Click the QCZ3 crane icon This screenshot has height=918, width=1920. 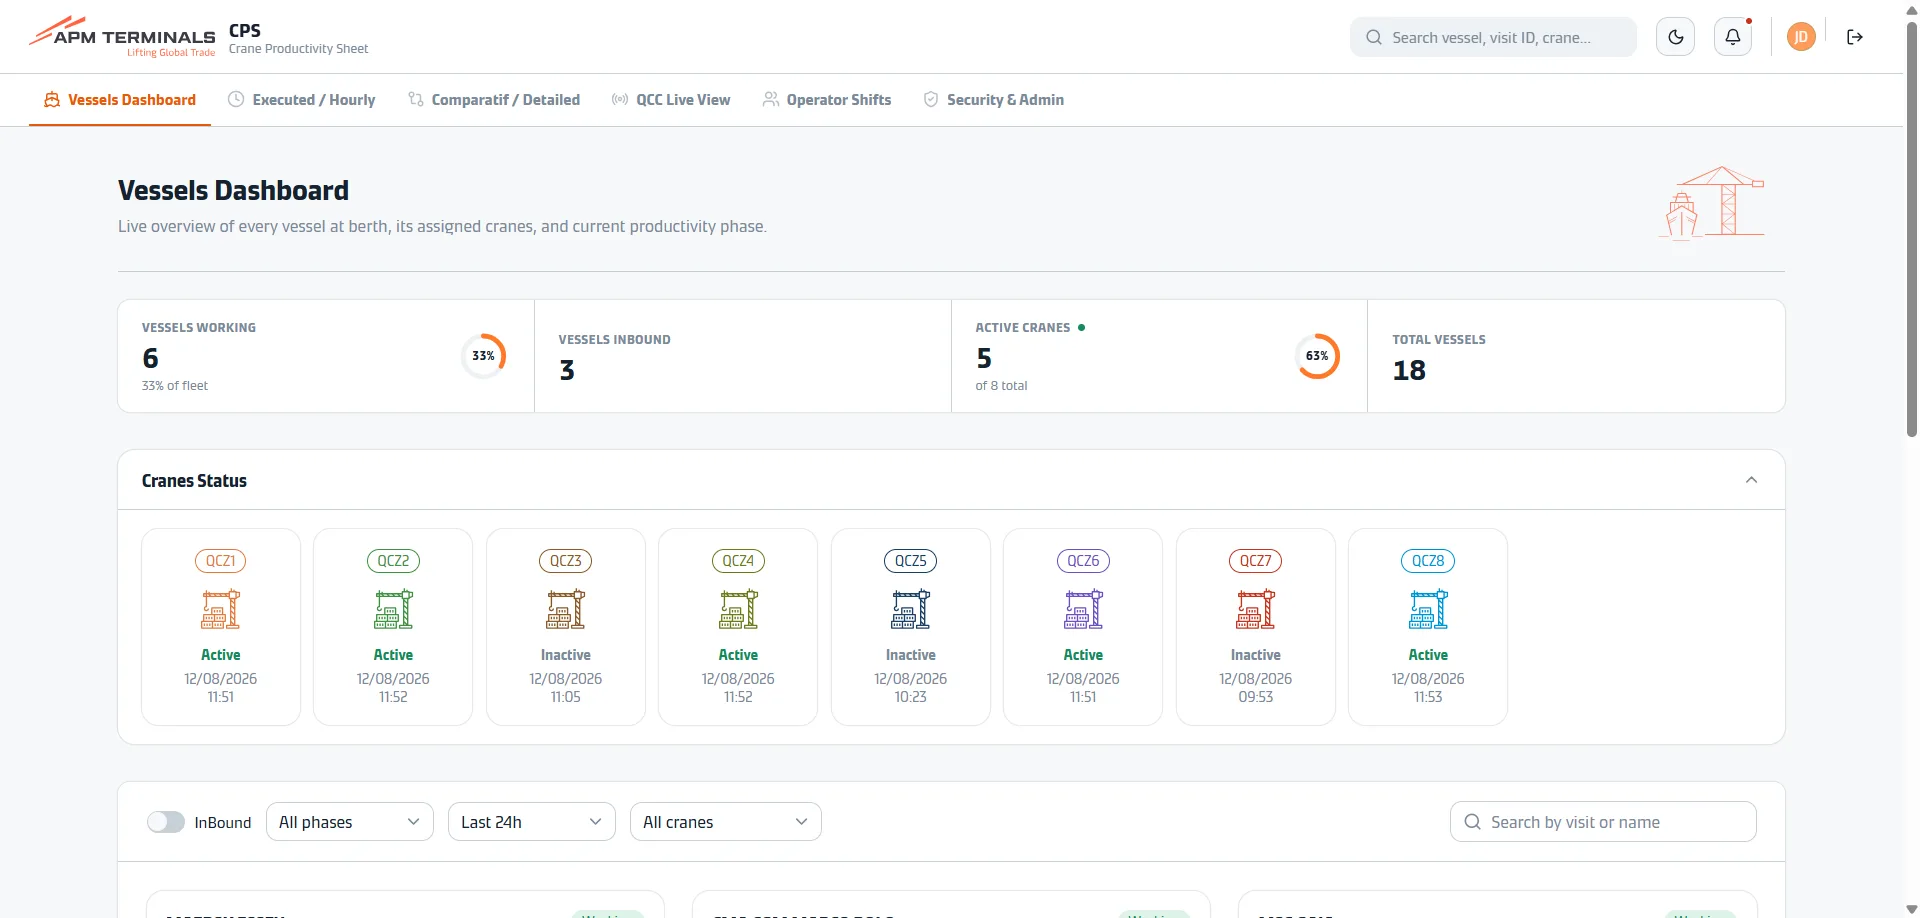click(566, 609)
